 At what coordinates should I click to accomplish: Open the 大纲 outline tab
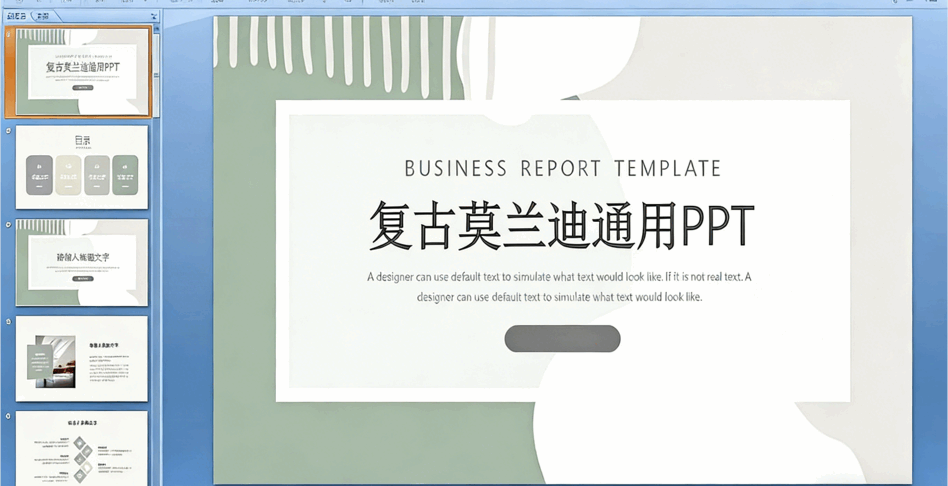(x=43, y=17)
